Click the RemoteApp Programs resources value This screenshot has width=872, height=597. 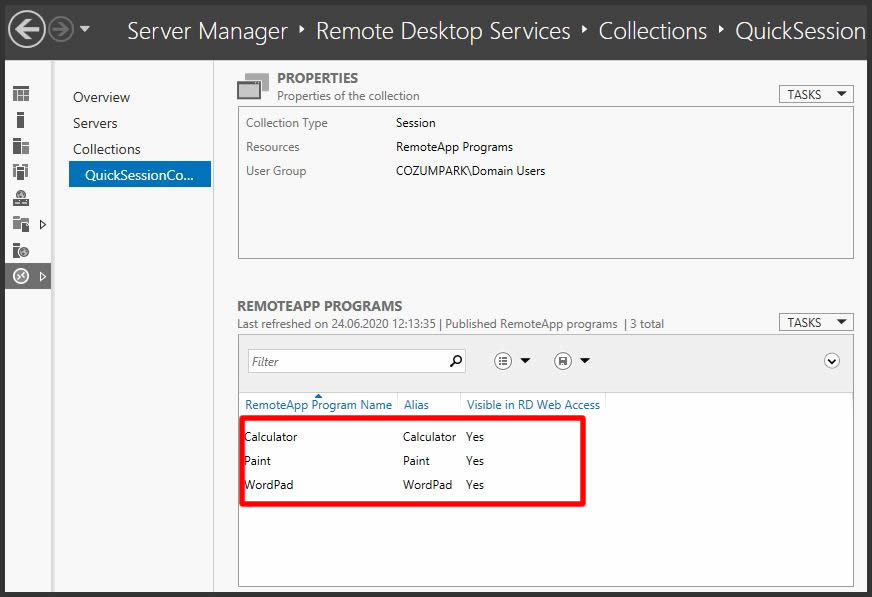[454, 147]
